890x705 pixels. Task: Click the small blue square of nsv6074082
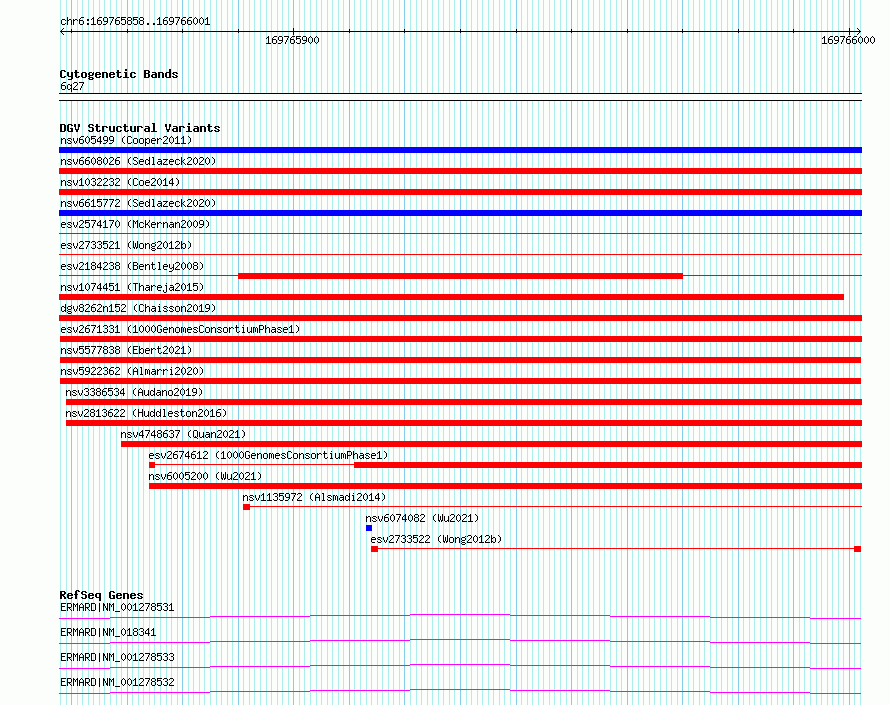369,528
